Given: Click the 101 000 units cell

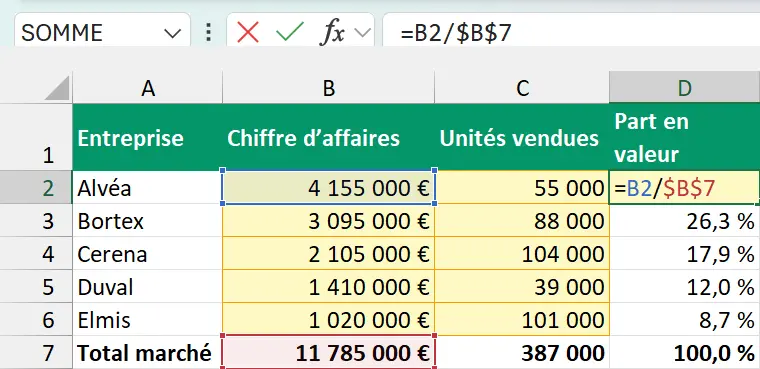Looking at the screenshot, I should (522, 320).
